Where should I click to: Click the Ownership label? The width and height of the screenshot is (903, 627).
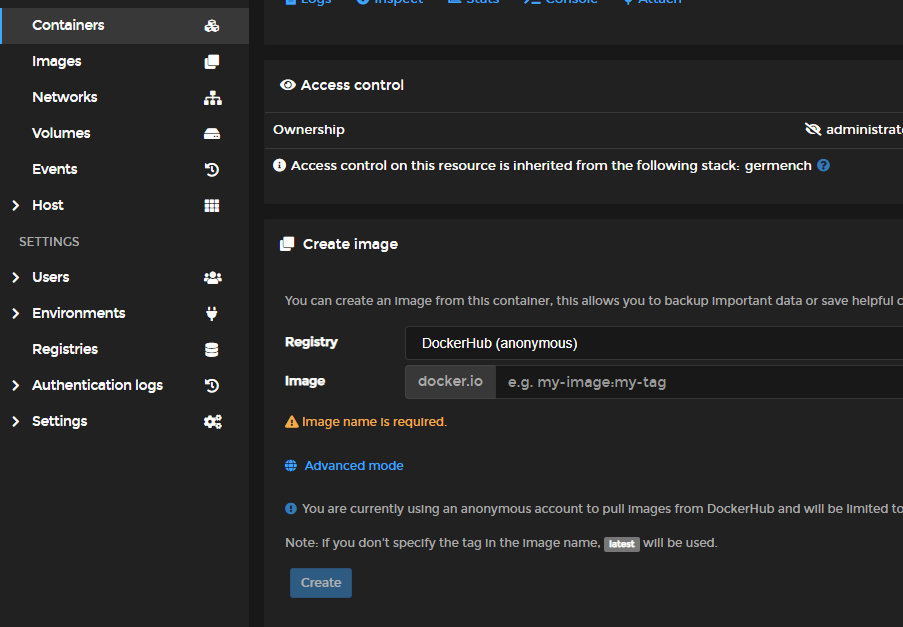point(309,130)
